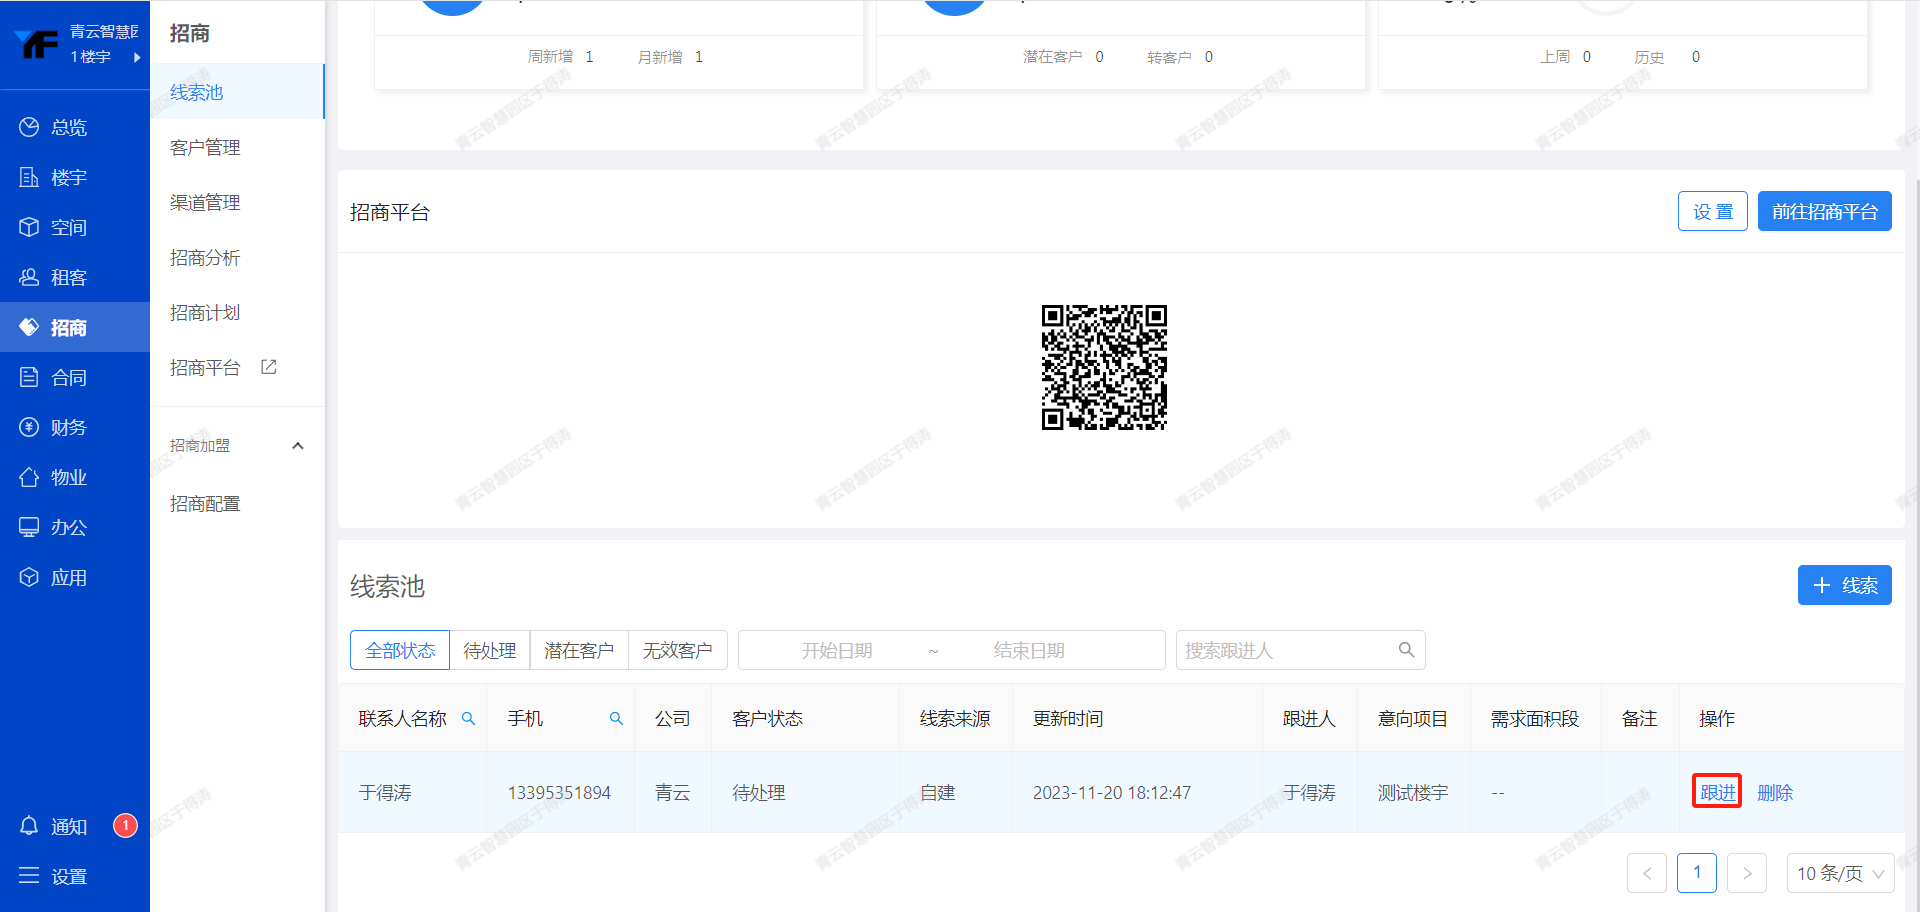Viewport: 1920px width, 912px height.
Task: Open 客户管理 in the submenu
Action: [x=205, y=147]
